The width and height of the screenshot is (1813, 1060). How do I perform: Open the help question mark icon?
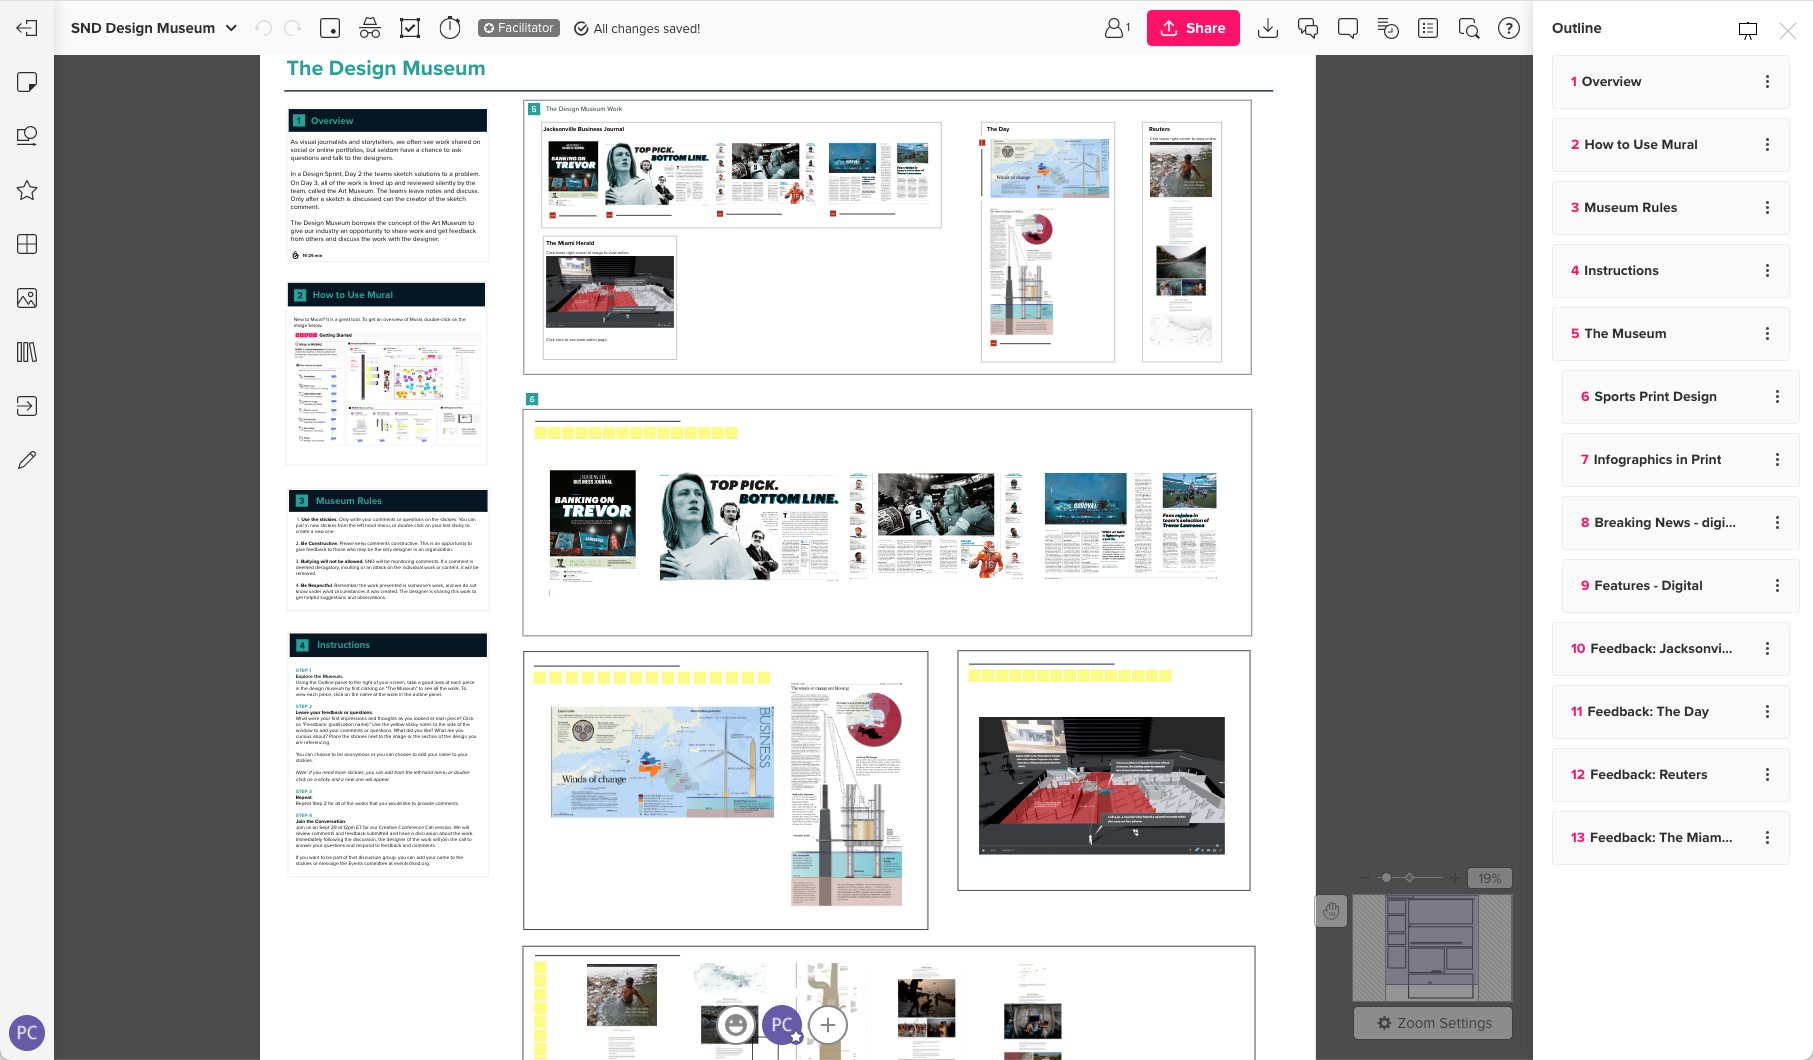(x=1508, y=28)
